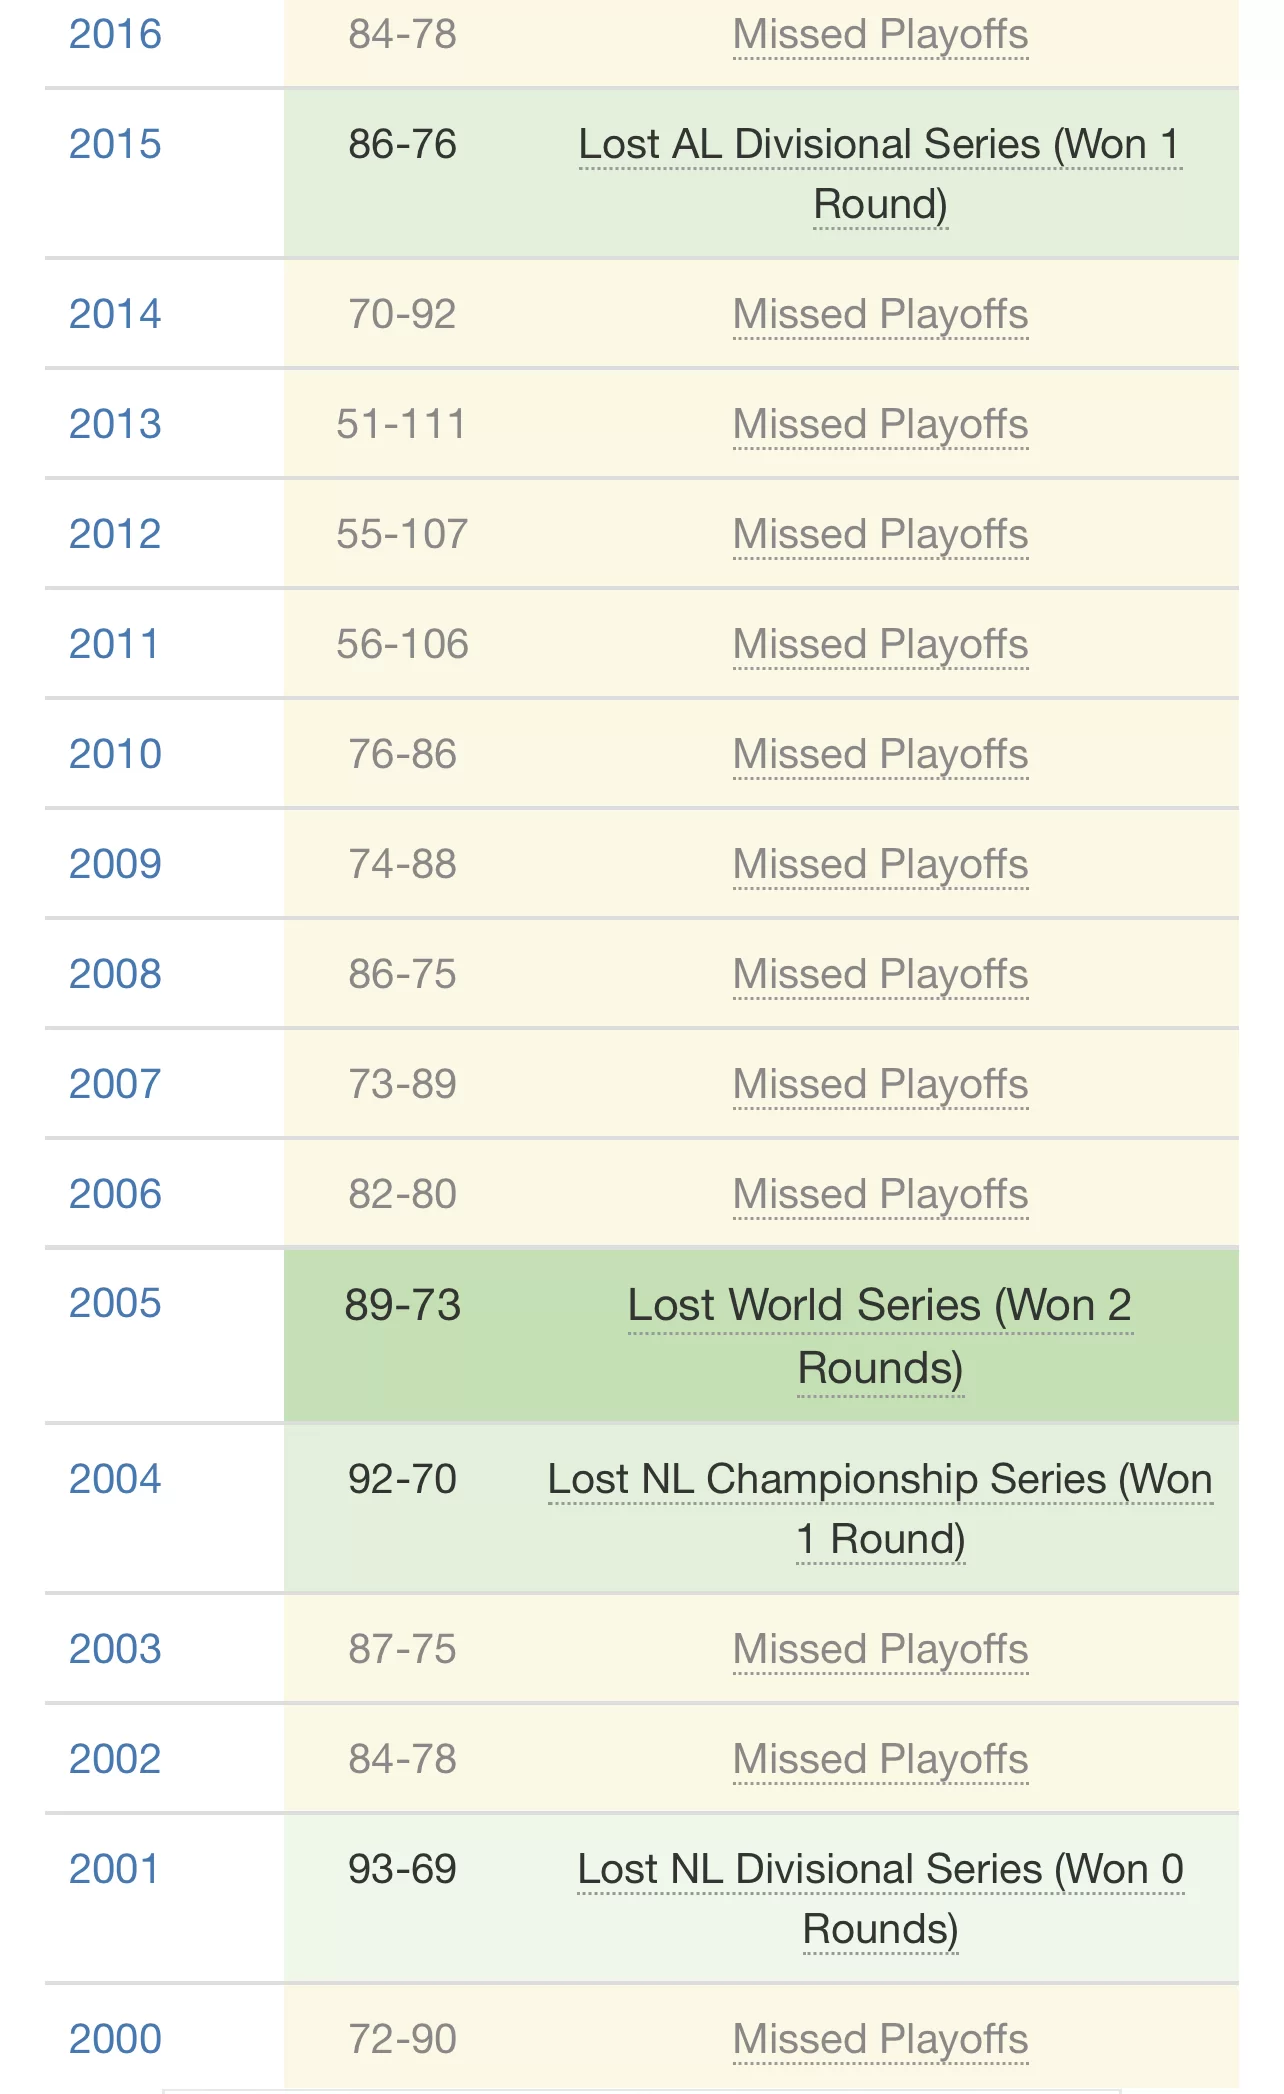1284x2094 pixels.
Task: Click 'Missed Playoffs' in the 2006 row
Action: [880, 1194]
